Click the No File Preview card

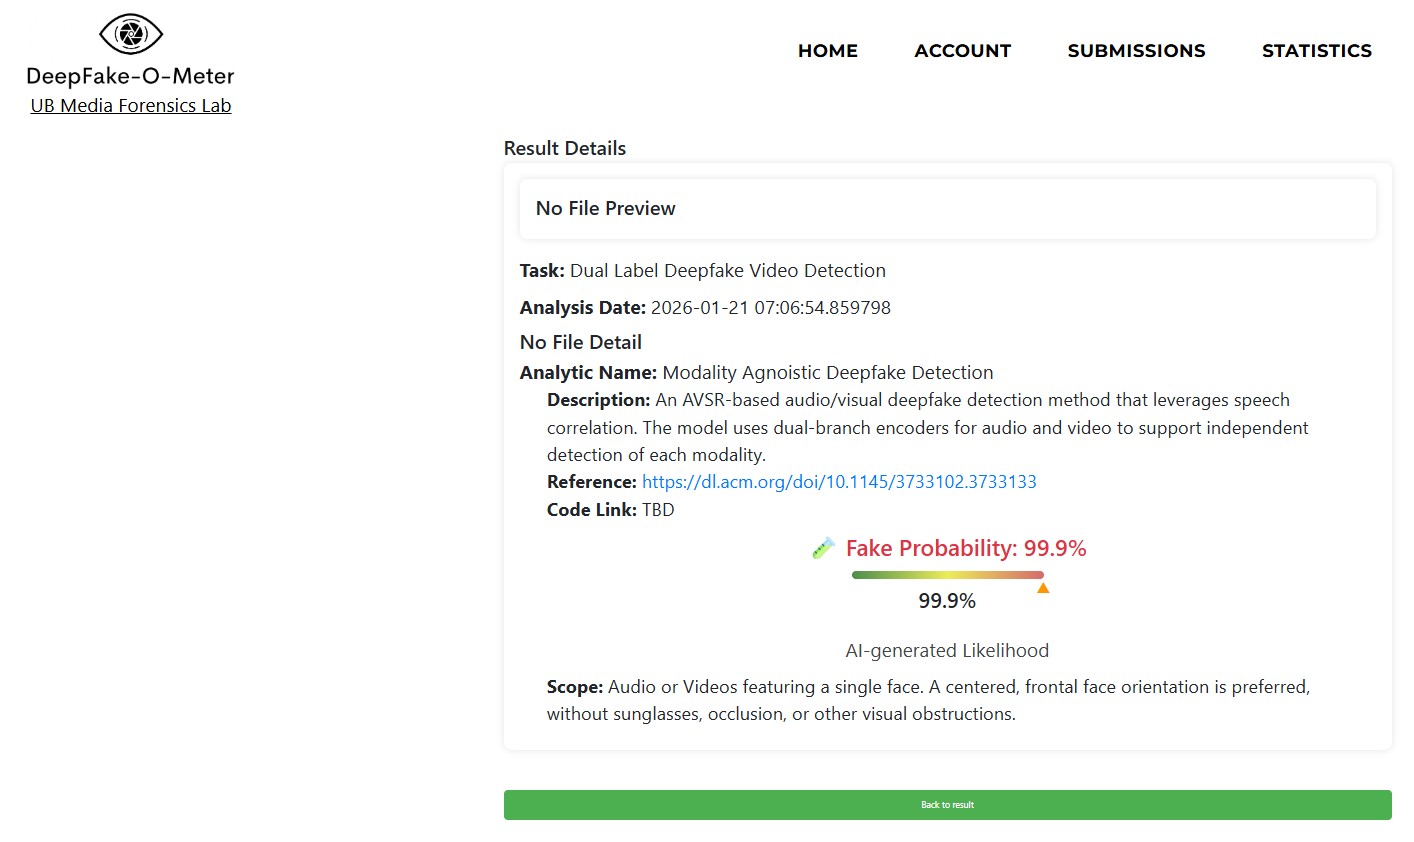947,209
